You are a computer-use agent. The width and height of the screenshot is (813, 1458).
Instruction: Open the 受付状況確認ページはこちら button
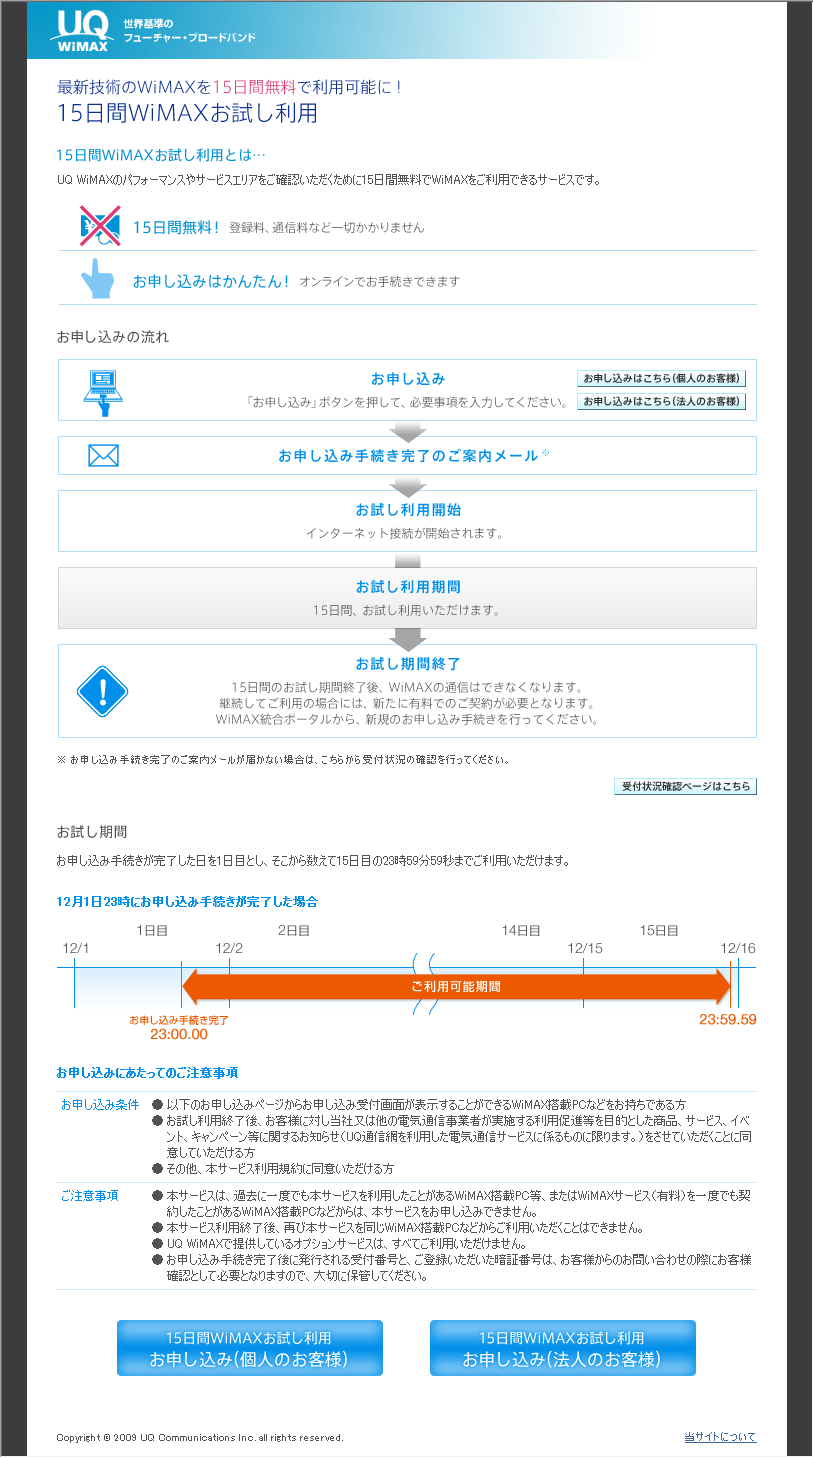[x=685, y=786]
